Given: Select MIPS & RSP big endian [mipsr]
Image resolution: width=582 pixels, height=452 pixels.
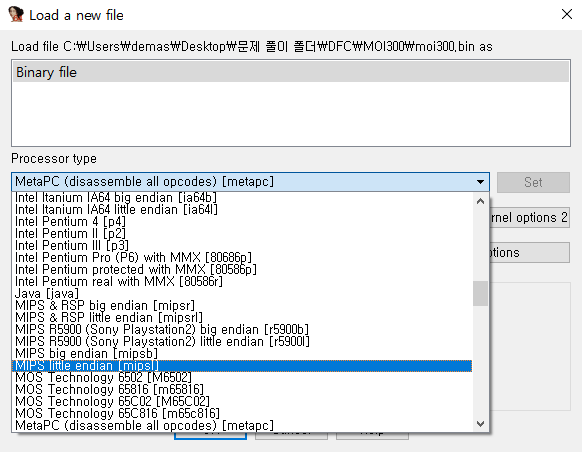Looking at the screenshot, I should (243, 305).
